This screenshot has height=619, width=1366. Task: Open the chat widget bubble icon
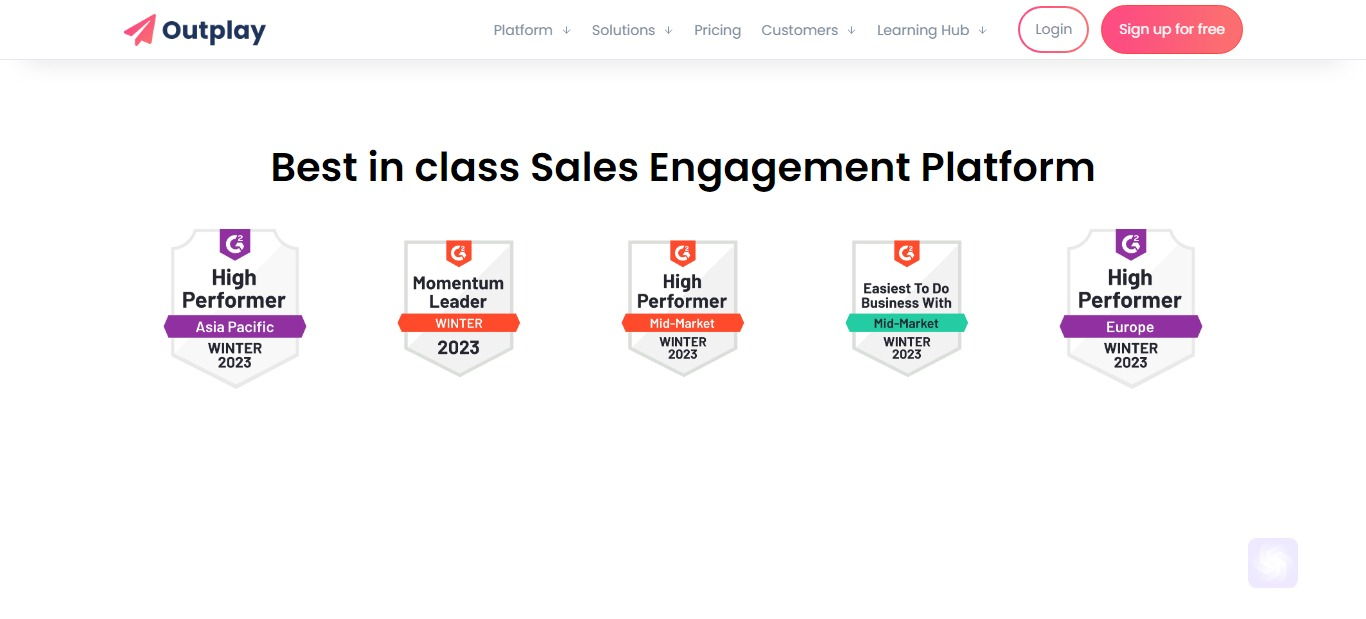tap(1272, 563)
